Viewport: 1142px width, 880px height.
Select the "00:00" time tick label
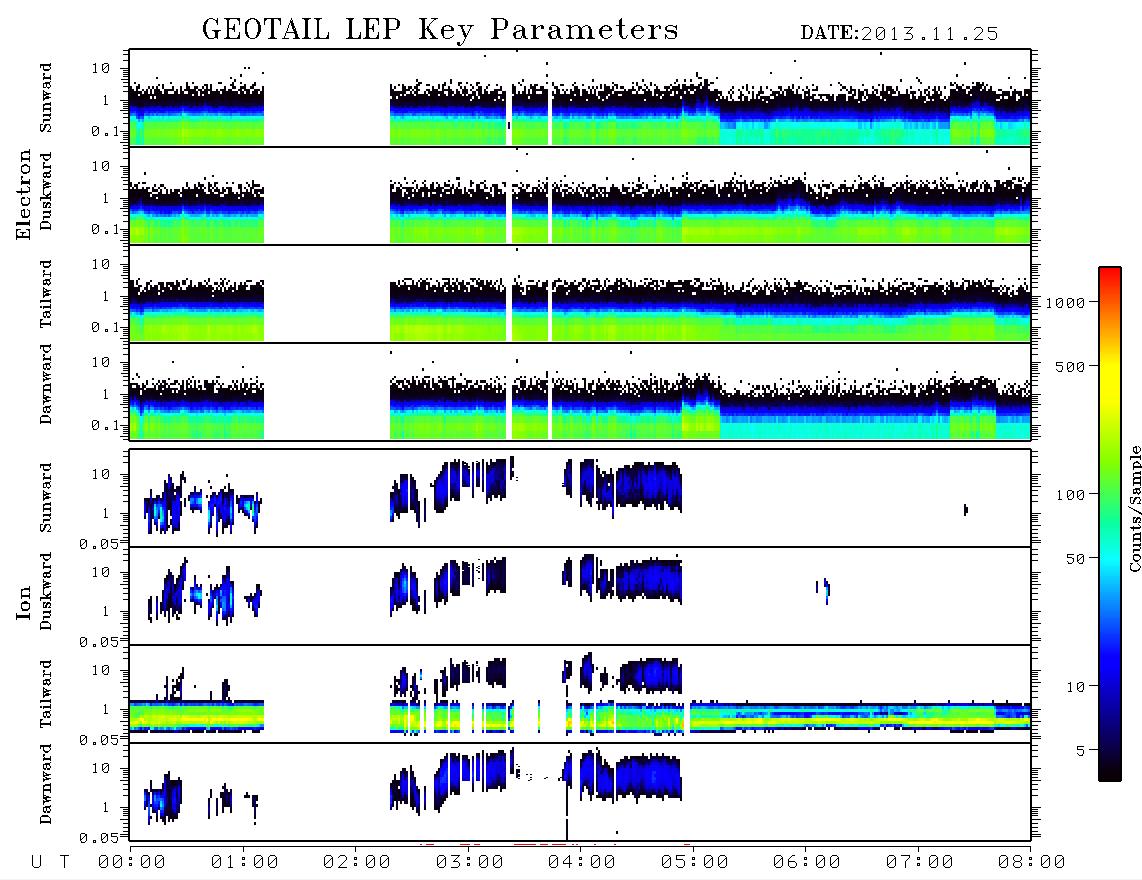coord(132,863)
